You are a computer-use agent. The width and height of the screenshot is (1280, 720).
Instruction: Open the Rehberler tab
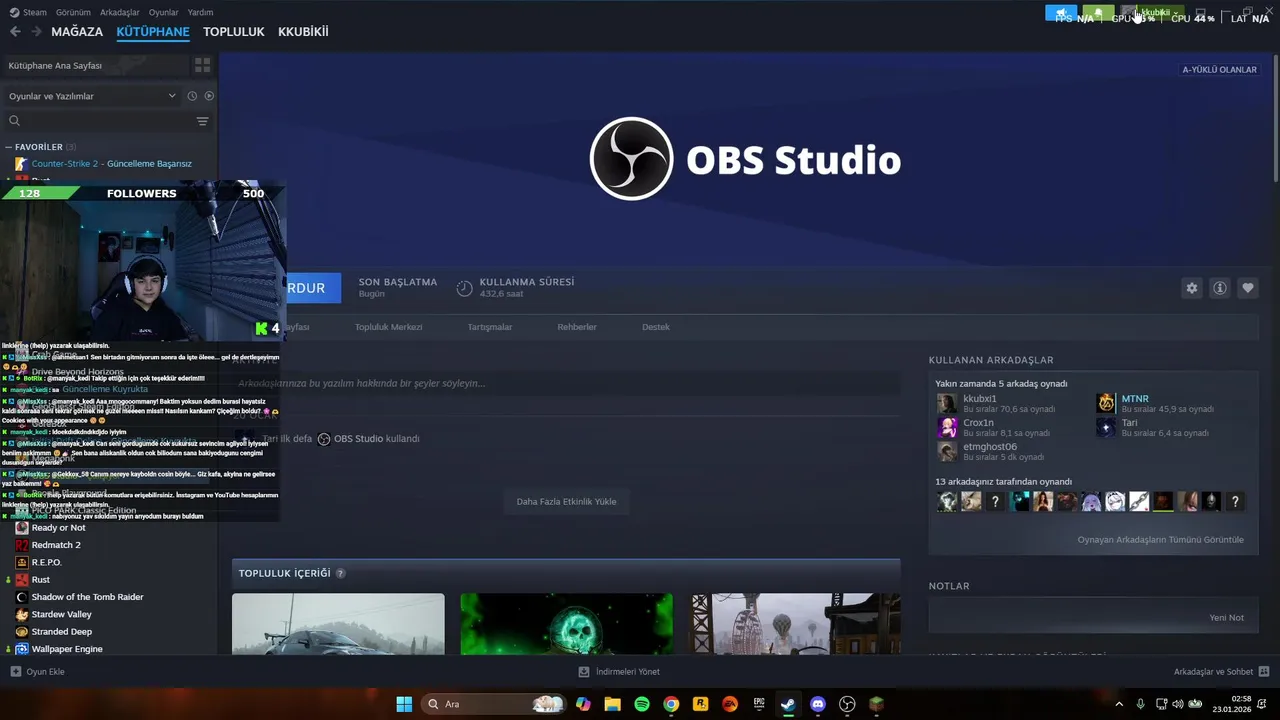[577, 327]
